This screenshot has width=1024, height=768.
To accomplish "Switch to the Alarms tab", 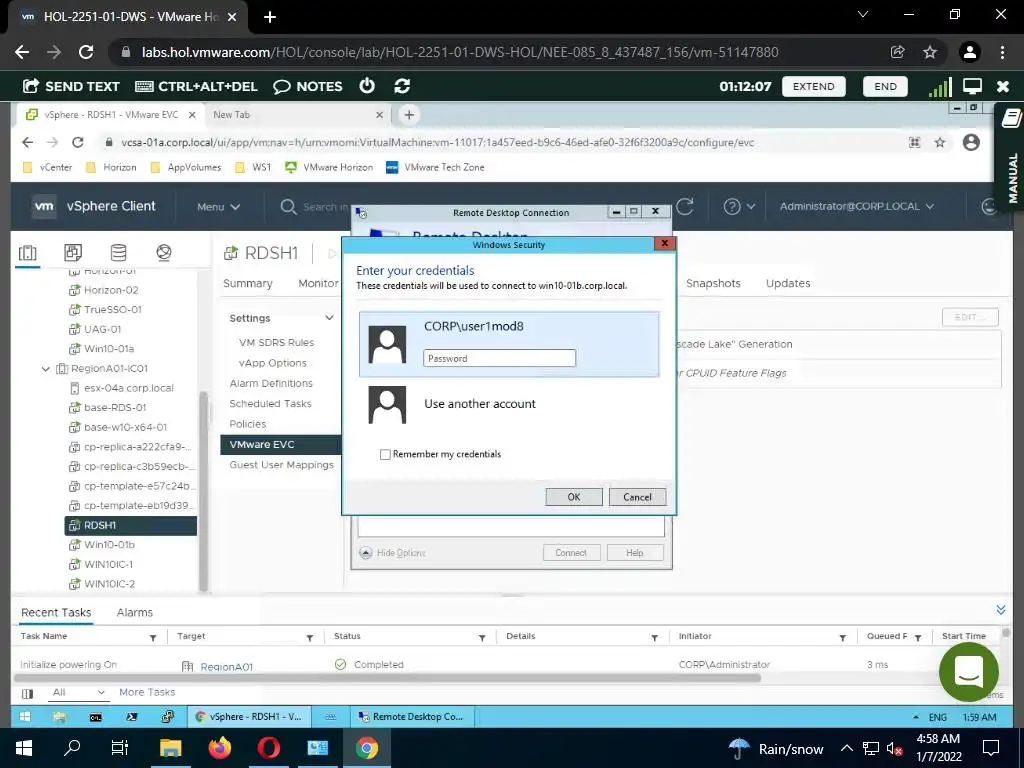I will pyautogui.click(x=135, y=613).
